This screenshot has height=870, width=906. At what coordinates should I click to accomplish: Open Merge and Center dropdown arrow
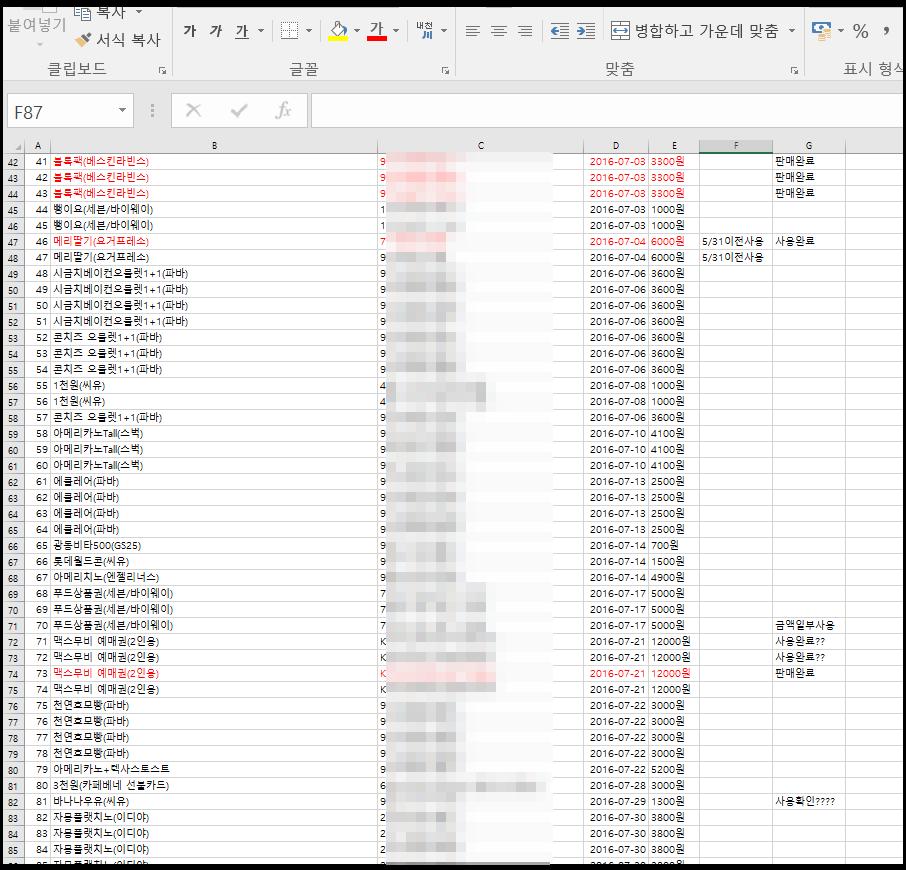tap(792, 32)
